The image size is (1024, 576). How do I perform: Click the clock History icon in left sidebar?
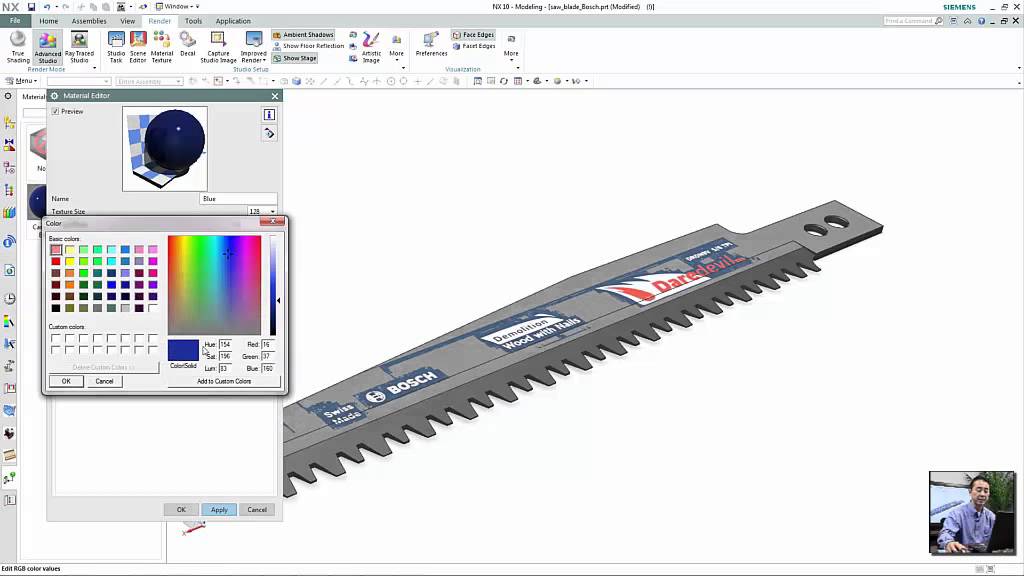pyautogui.click(x=9, y=298)
